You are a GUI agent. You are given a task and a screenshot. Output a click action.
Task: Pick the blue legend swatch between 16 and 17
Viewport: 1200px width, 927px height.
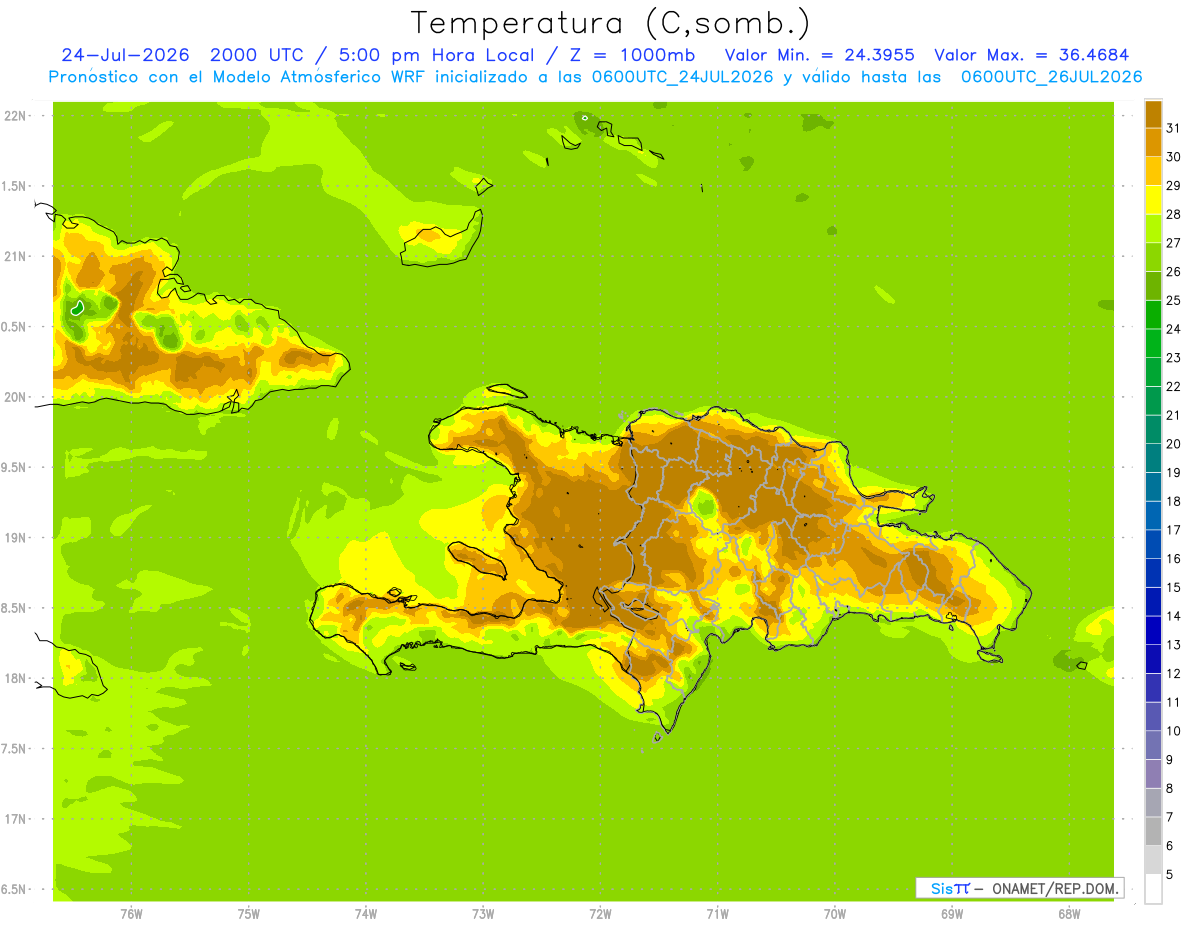click(1153, 544)
